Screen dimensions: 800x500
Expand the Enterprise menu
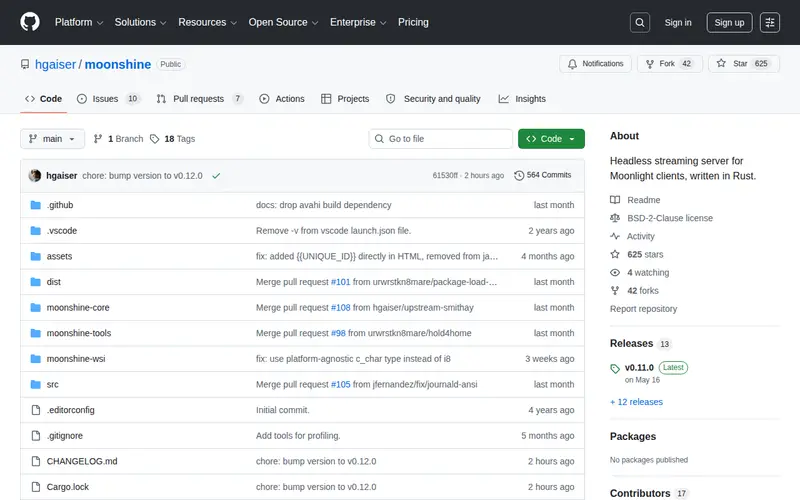click(358, 22)
